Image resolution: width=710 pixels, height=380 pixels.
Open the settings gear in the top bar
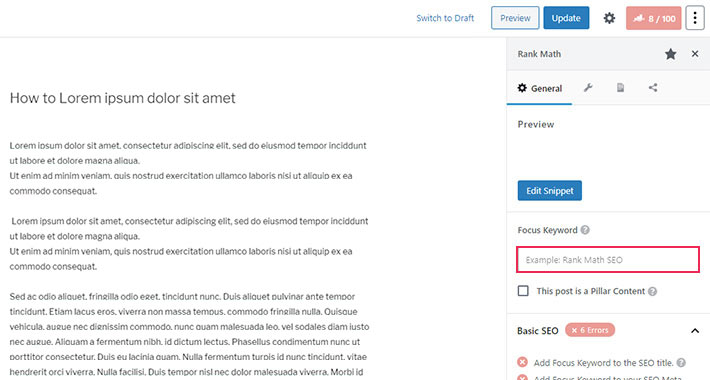click(x=609, y=18)
